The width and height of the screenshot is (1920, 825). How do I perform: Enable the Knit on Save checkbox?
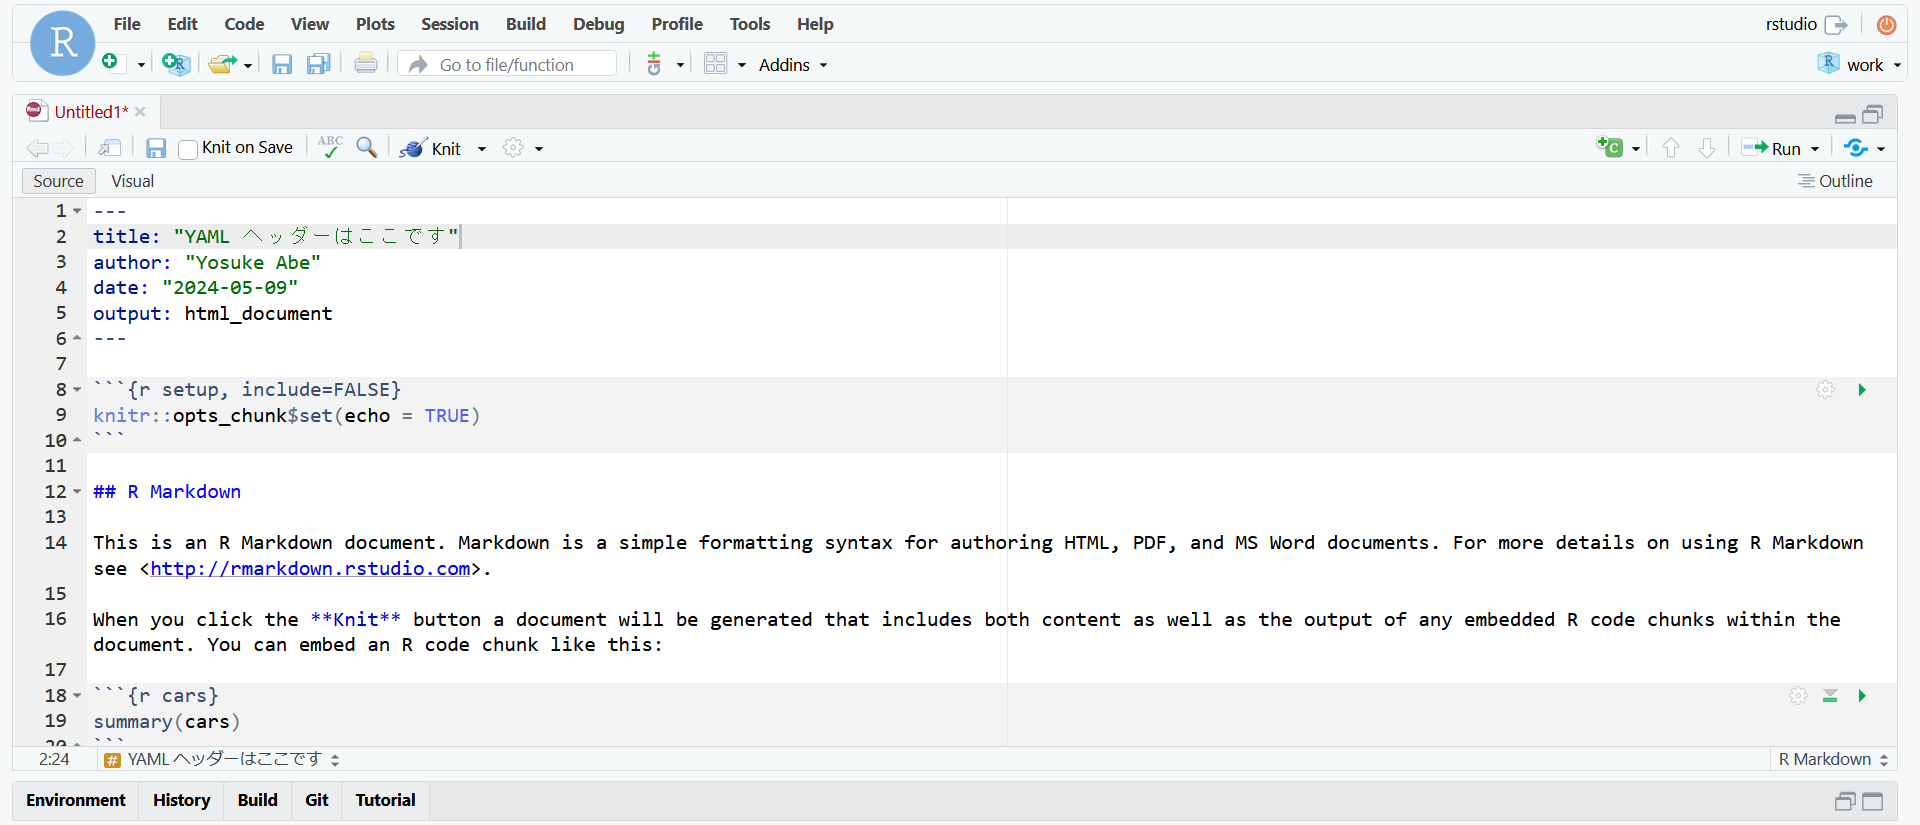(188, 149)
